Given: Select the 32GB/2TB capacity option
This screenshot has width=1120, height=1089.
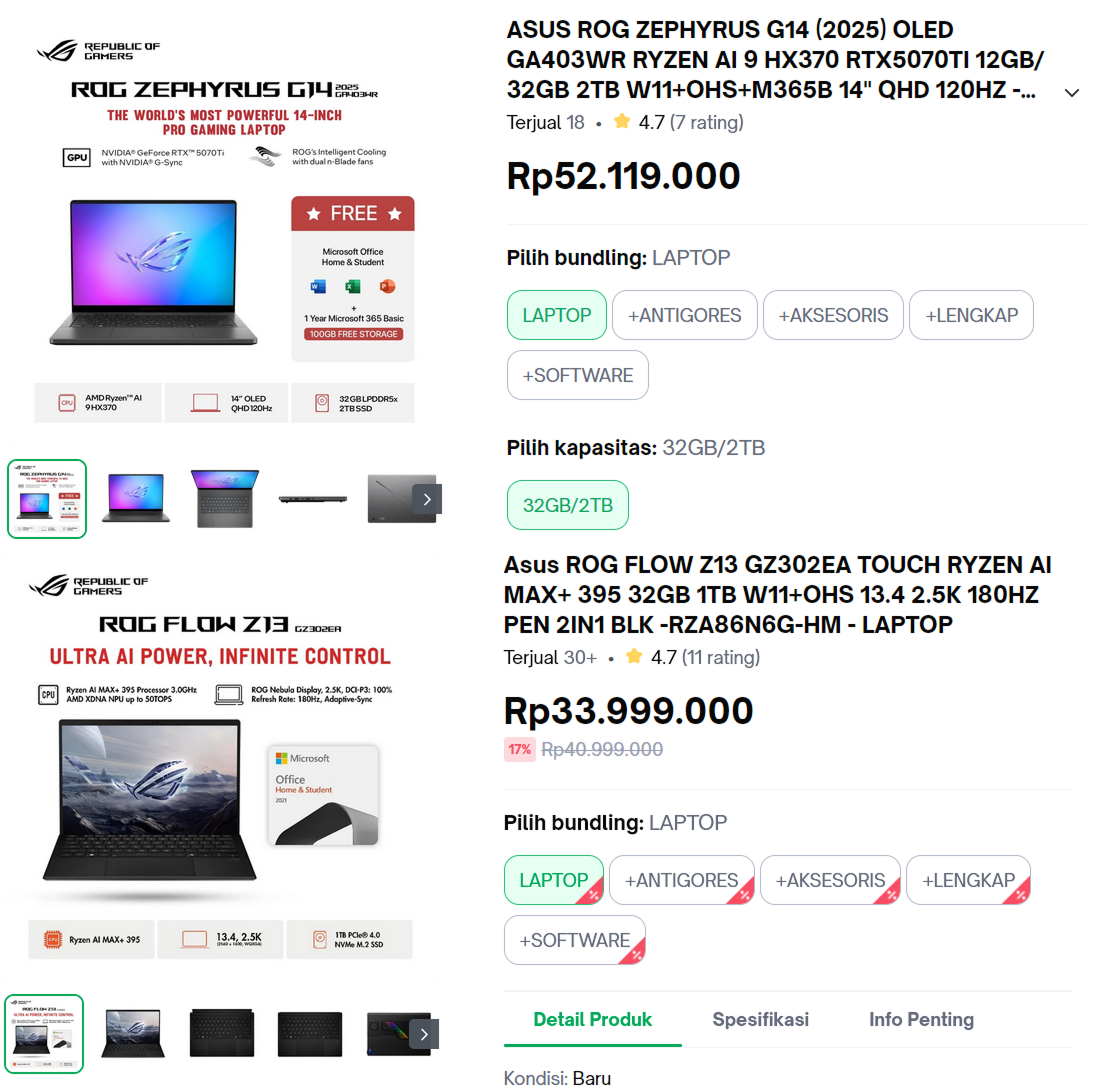Looking at the screenshot, I should (x=568, y=505).
